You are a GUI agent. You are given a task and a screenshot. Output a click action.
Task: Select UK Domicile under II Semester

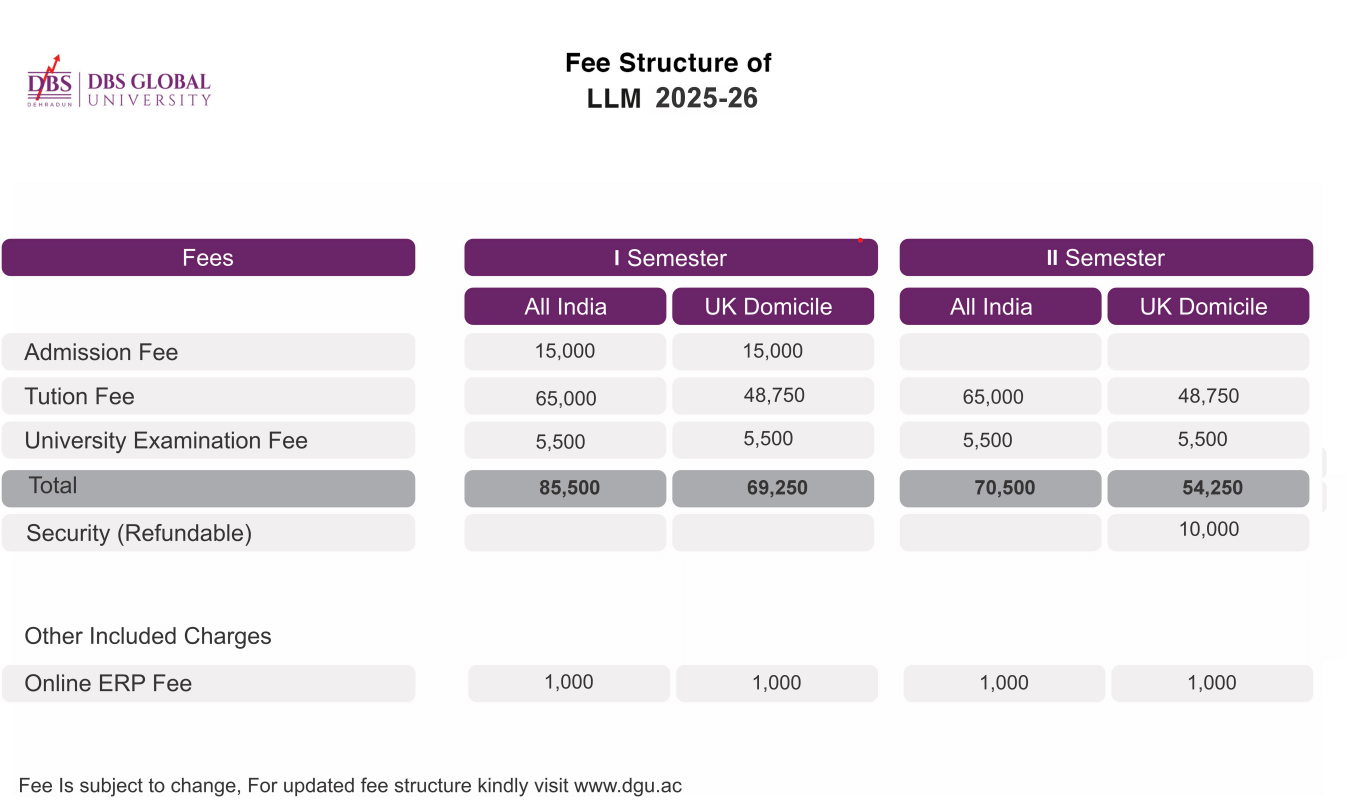(x=1207, y=307)
